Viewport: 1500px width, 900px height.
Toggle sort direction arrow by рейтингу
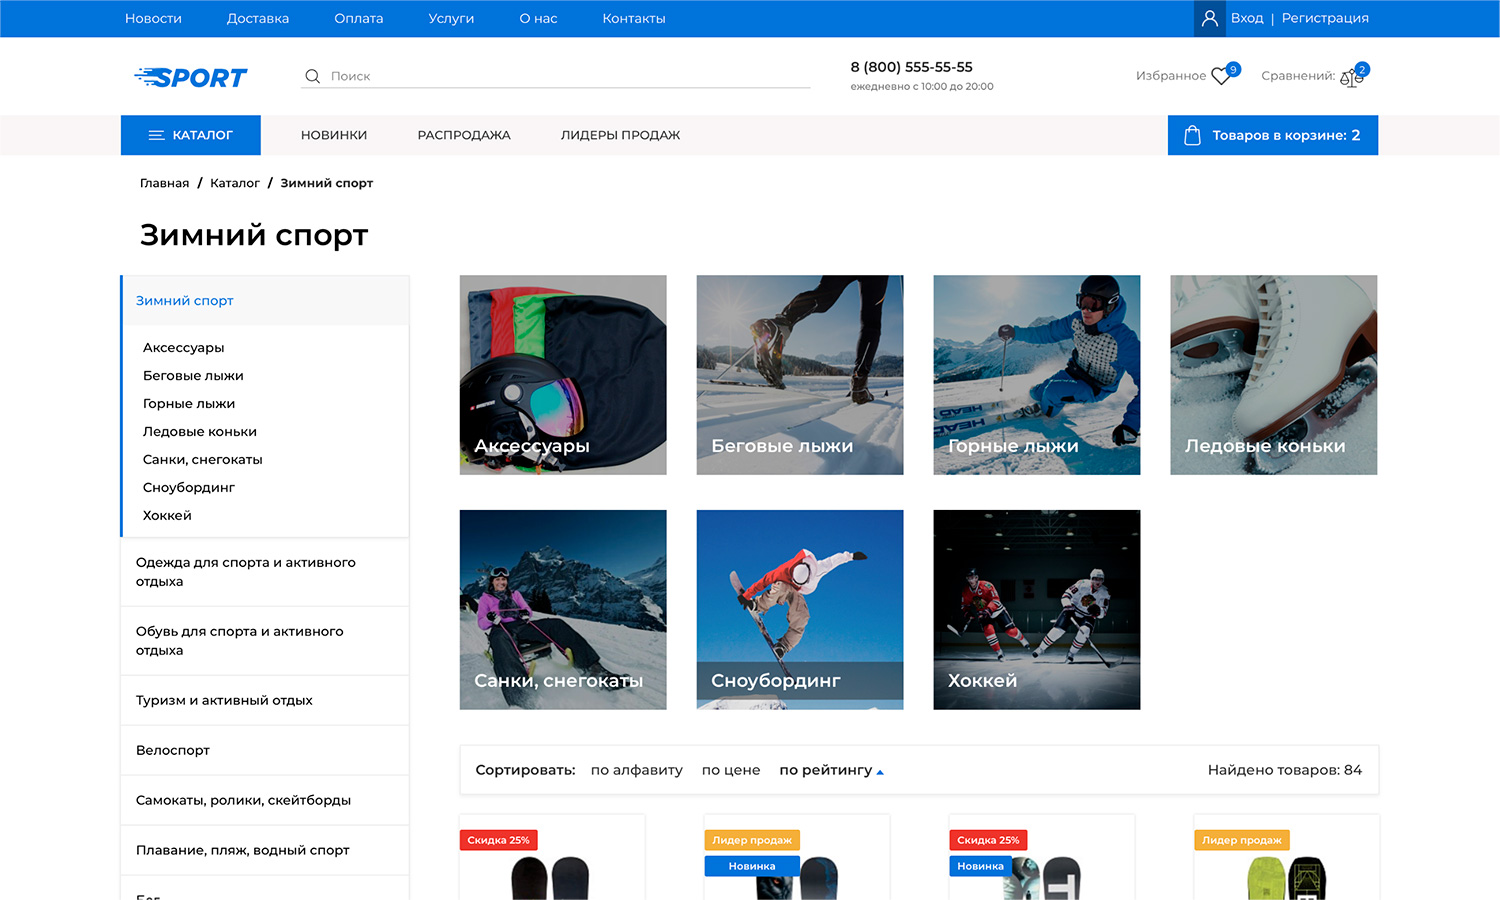click(880, 772)
